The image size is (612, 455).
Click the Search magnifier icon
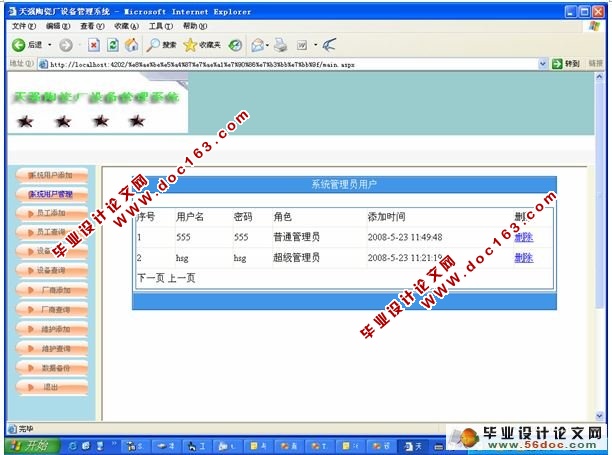tap(153, 45)
